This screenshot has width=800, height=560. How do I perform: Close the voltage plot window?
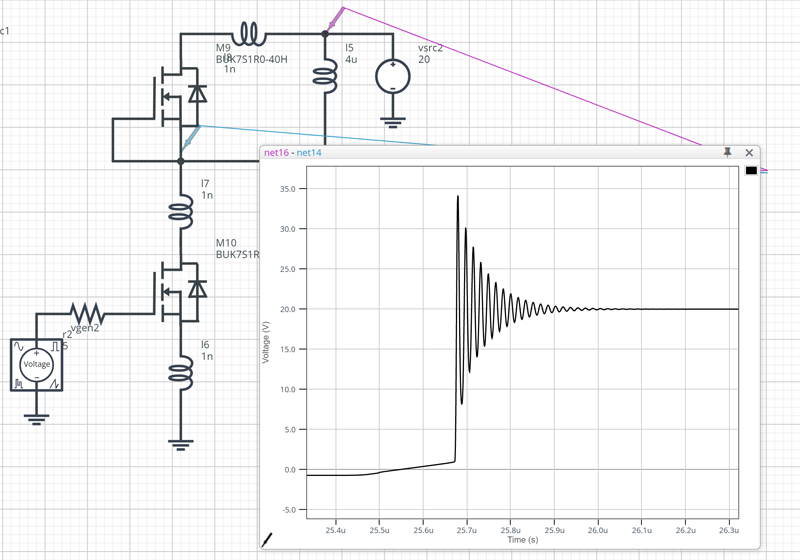click(x=749, y=152)
